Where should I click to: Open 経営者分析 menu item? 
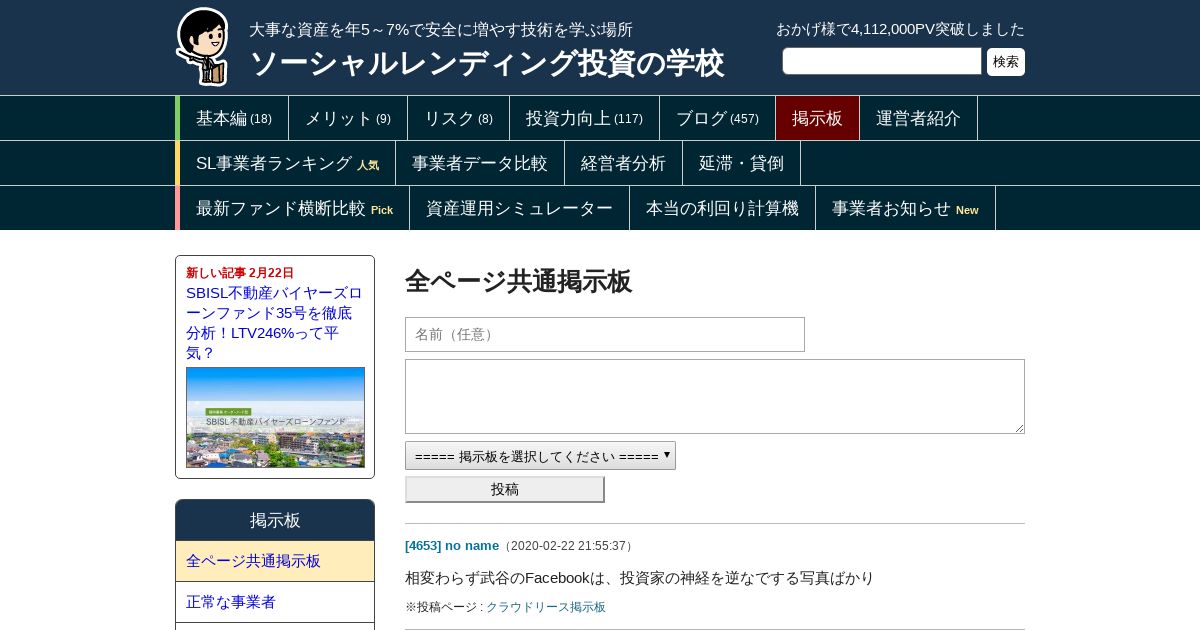[623, 163]
